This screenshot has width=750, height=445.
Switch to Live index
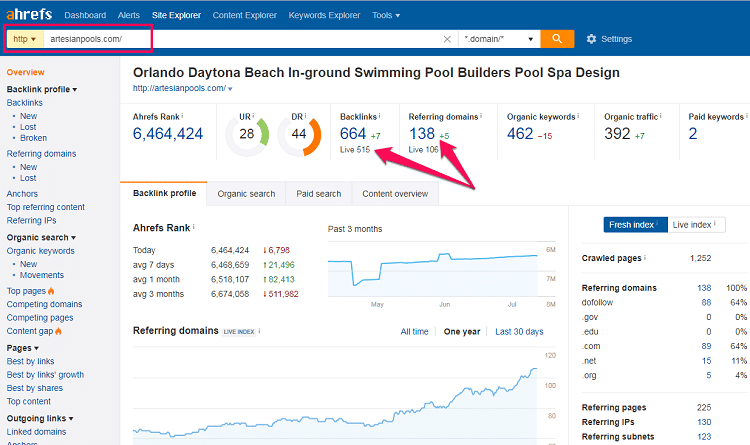(696, 225)
